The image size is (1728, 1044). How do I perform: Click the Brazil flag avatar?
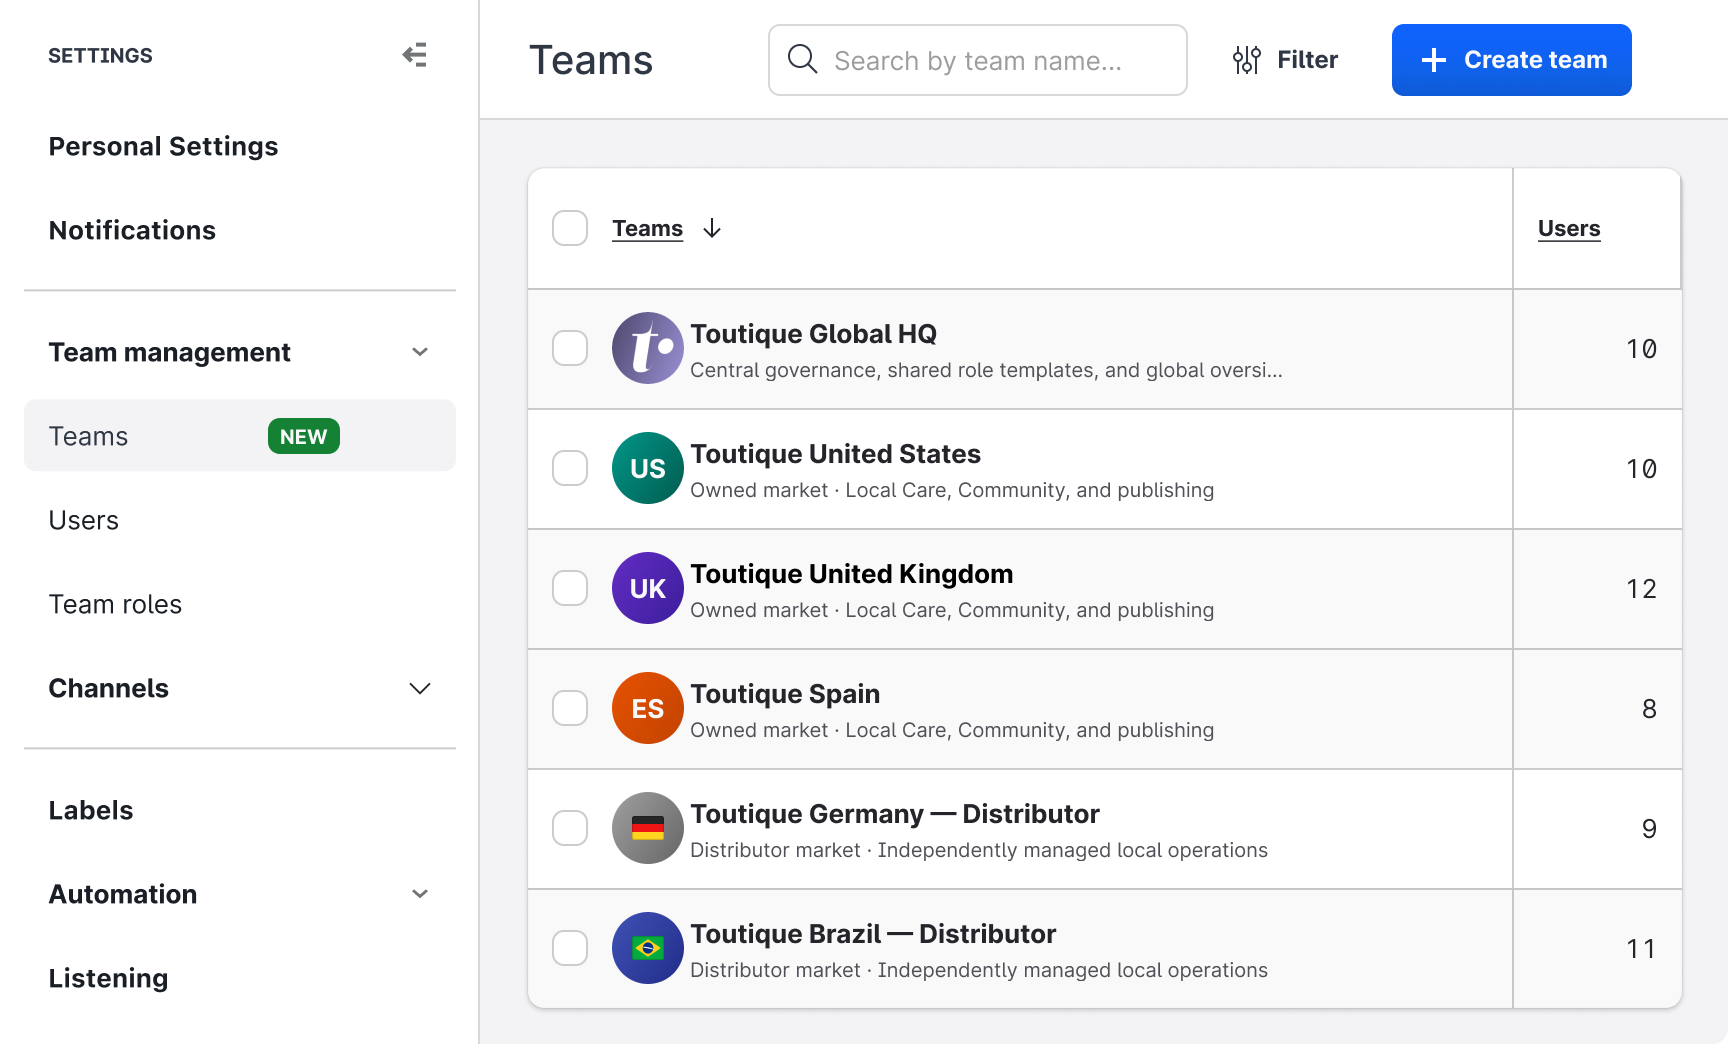click(648, 948)
